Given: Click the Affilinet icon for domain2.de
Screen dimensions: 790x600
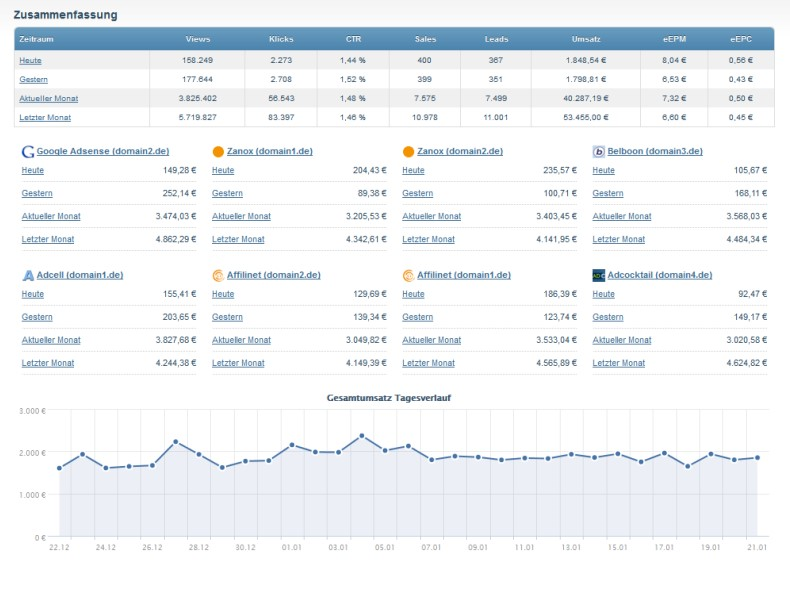Looking at the screenshot, I should tap(218, 275).
